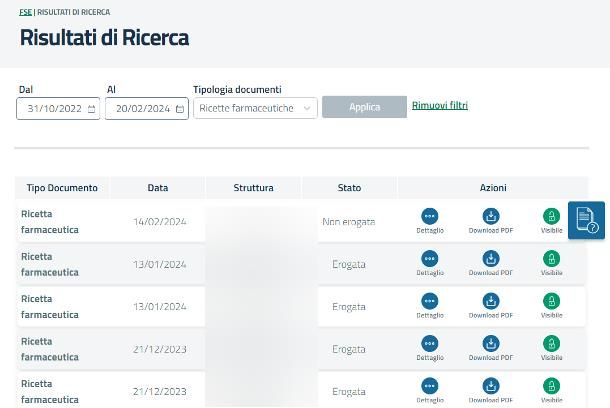The height and width of the screenshot is (408, 610).
Task: Click the Dal date input field
Action: click(x=54, y=109)
